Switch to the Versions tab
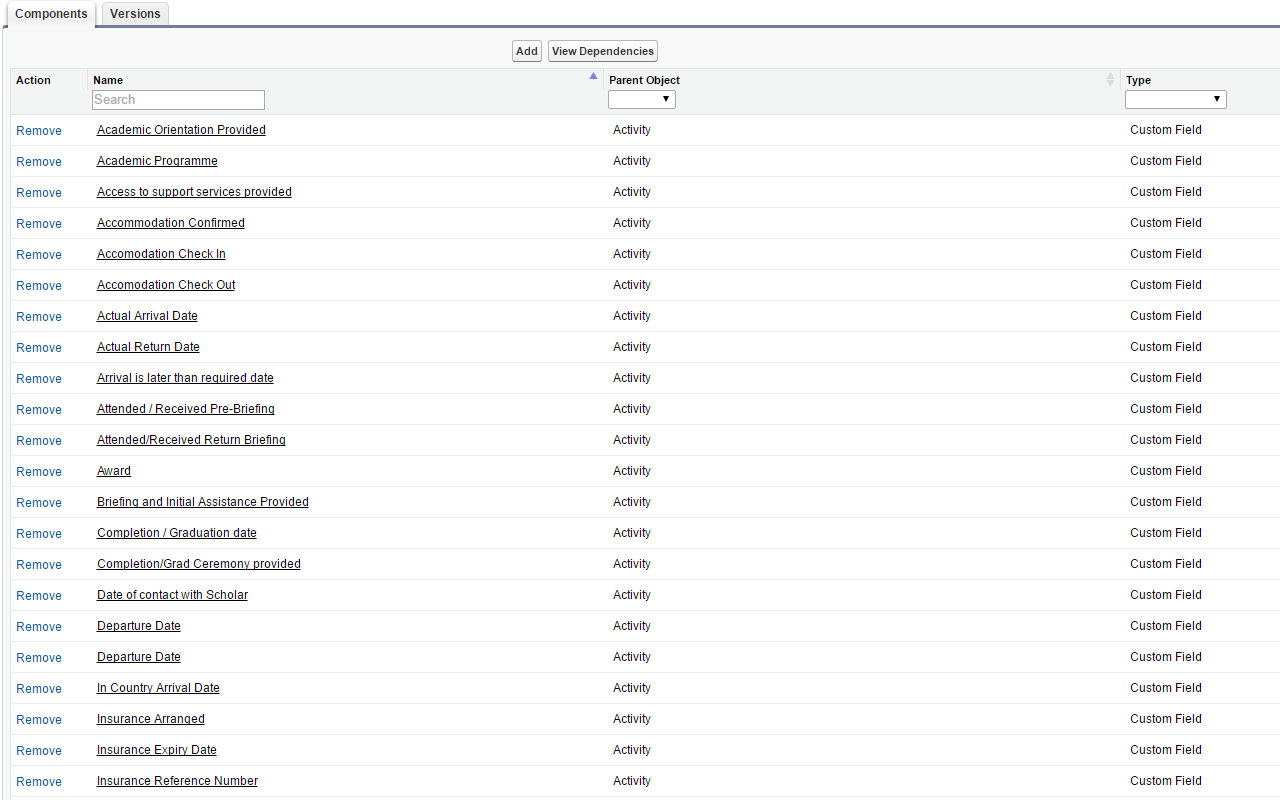 134,13
